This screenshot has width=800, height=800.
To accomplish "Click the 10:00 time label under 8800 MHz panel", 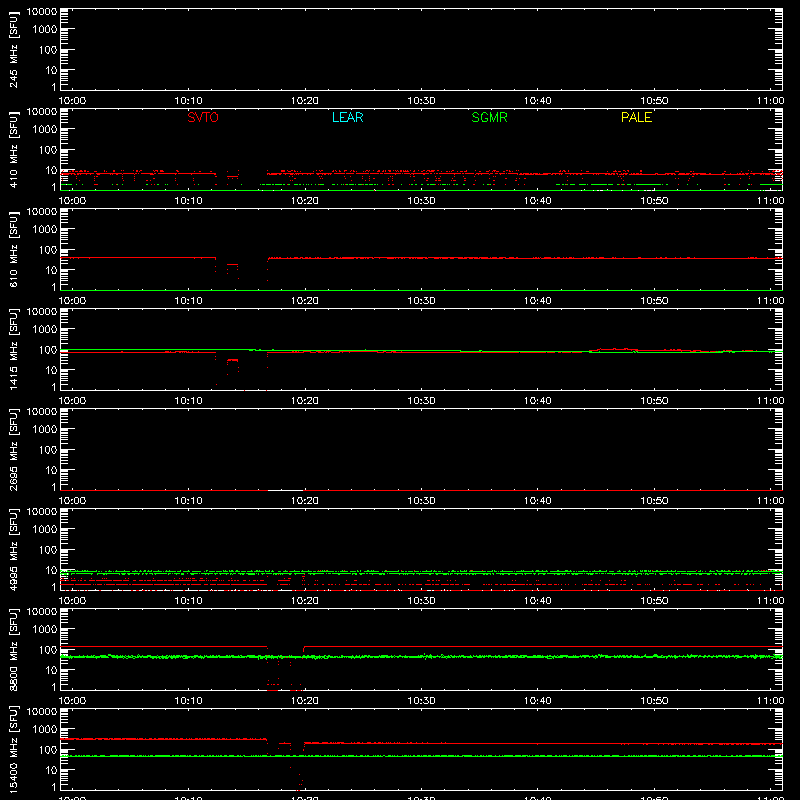I will pyautogui.click(x=72, y=701).
